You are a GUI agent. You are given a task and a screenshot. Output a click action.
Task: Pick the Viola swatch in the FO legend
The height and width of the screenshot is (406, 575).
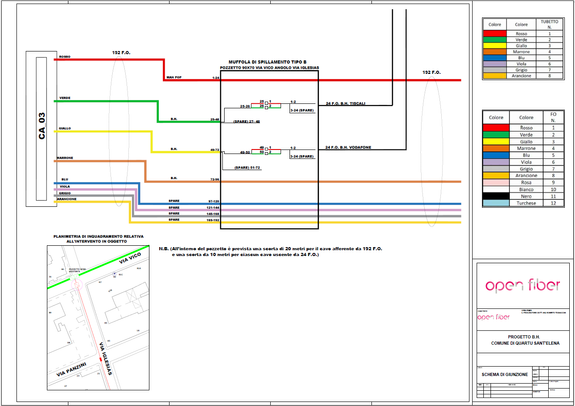tap(496, 162)
